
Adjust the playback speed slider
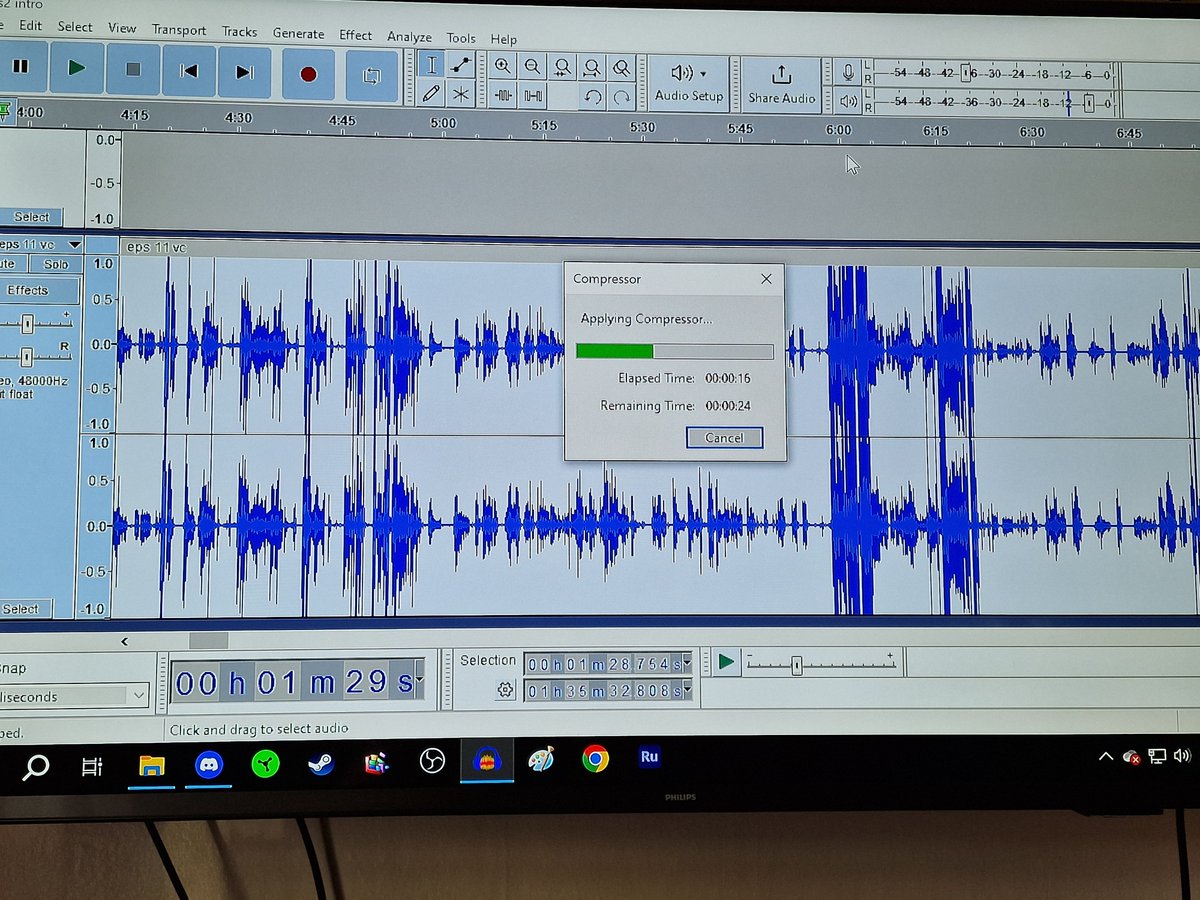click(x=797, y=665)
